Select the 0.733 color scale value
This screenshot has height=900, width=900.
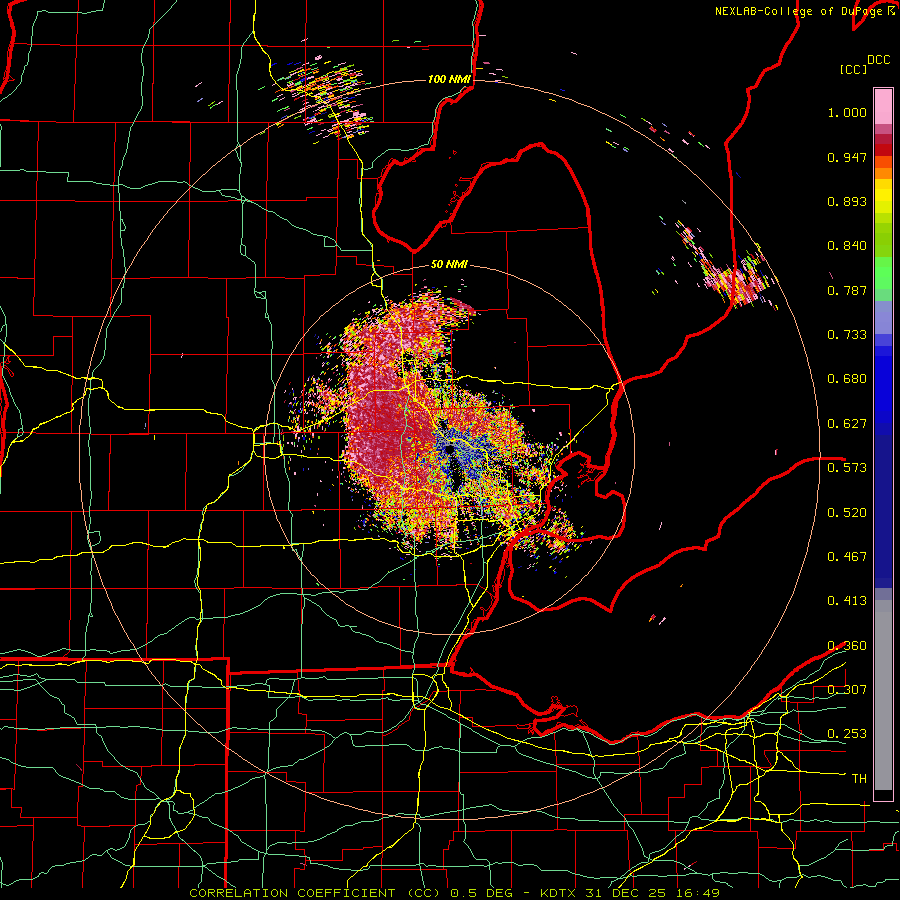(x=847, y=335)
